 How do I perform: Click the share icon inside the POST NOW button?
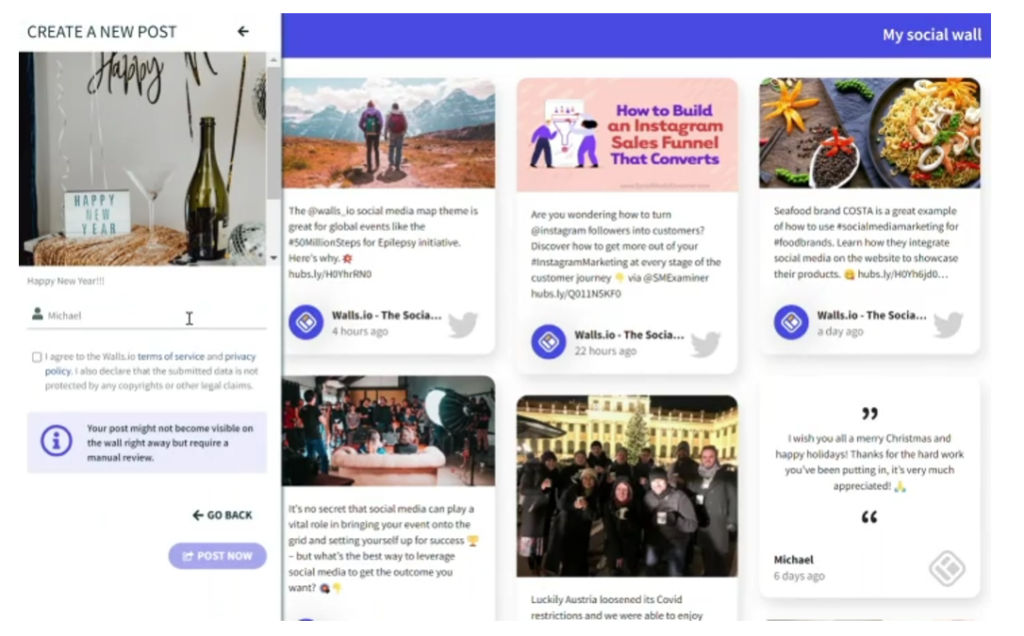click(190, 557)
